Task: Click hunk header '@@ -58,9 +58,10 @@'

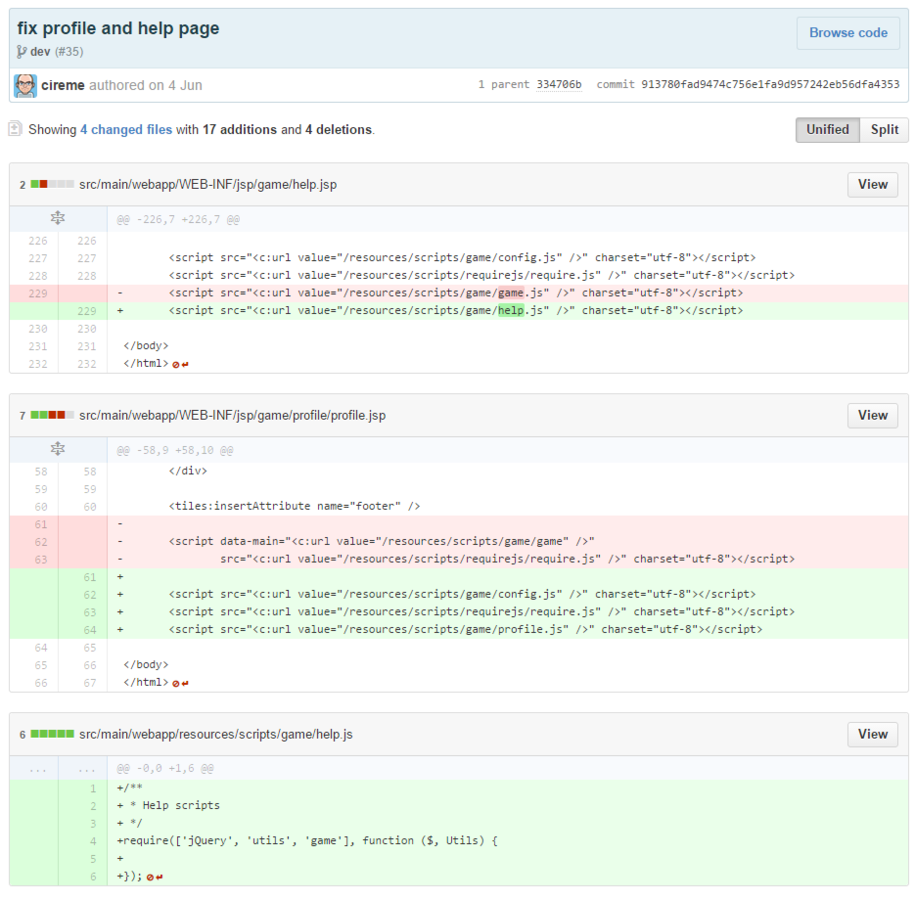Action: pyautogui.click(x=175, y=451)
